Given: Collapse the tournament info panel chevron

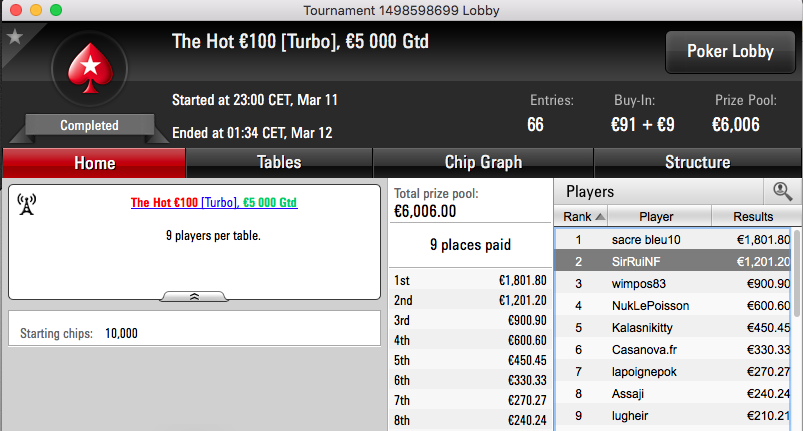Looking at the screenshot, I should click(194, 297).
